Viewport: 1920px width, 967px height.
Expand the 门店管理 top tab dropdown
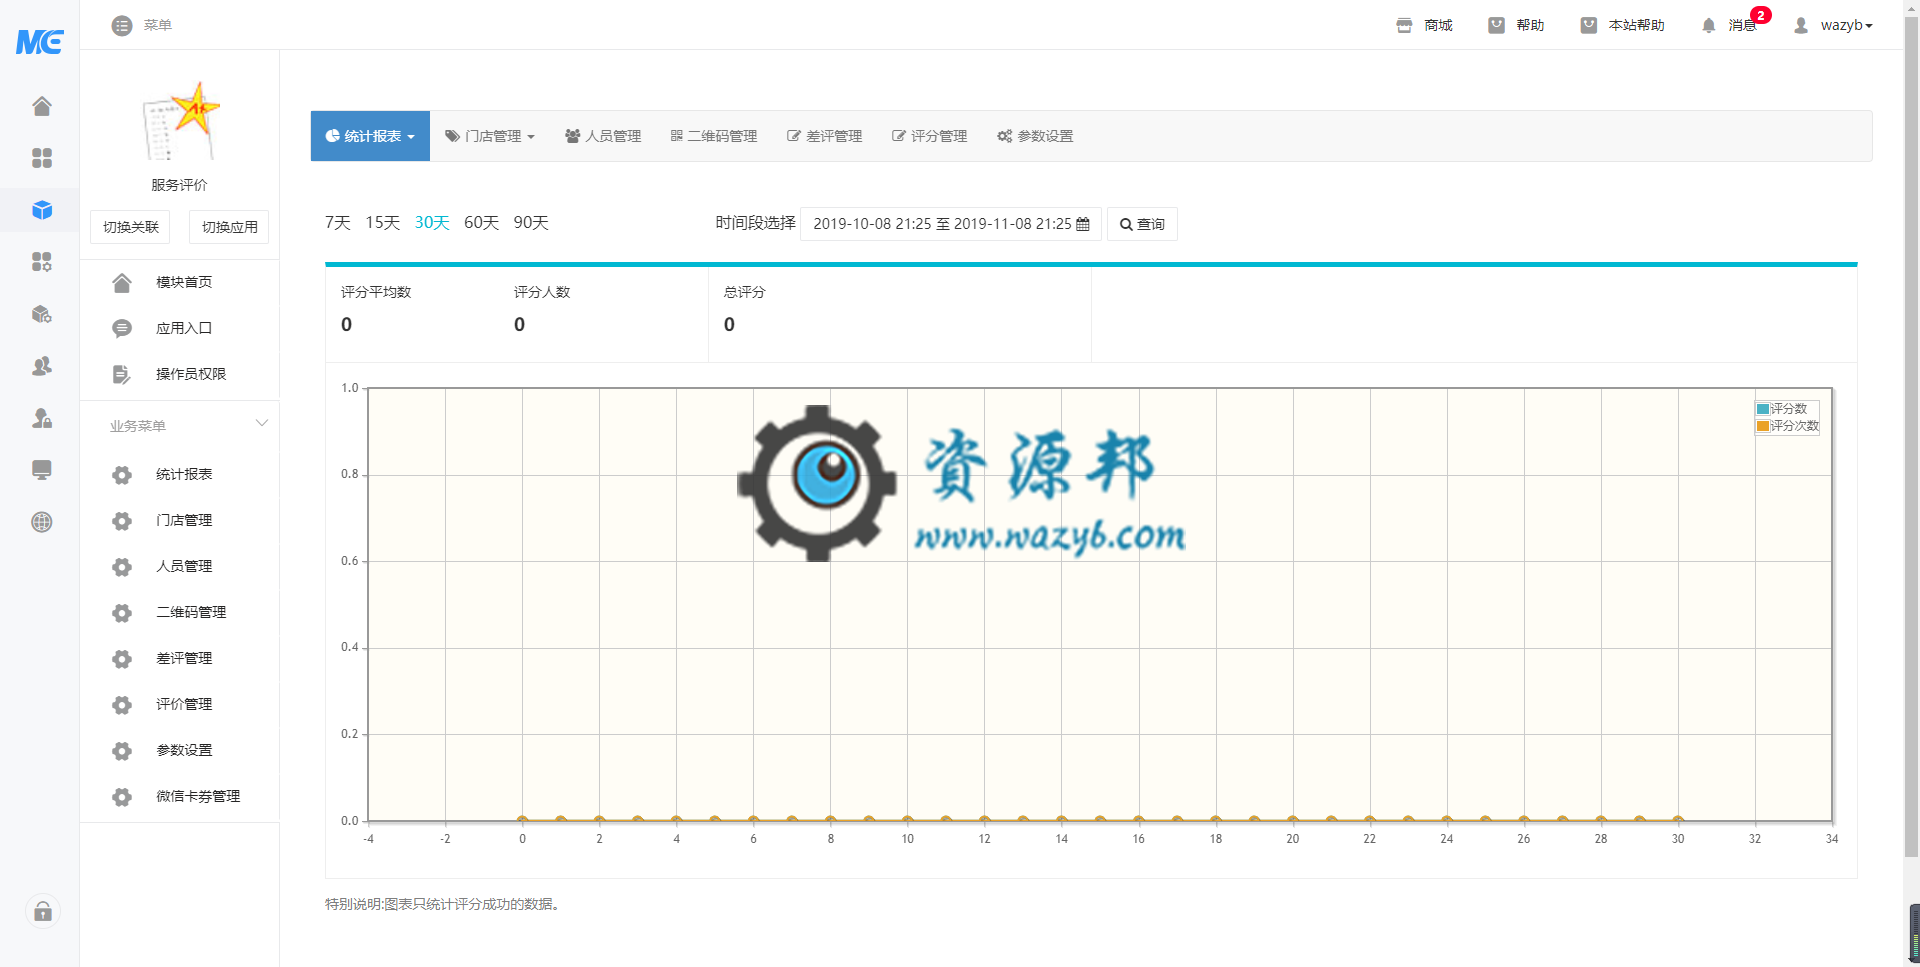[x=490, y=136]
